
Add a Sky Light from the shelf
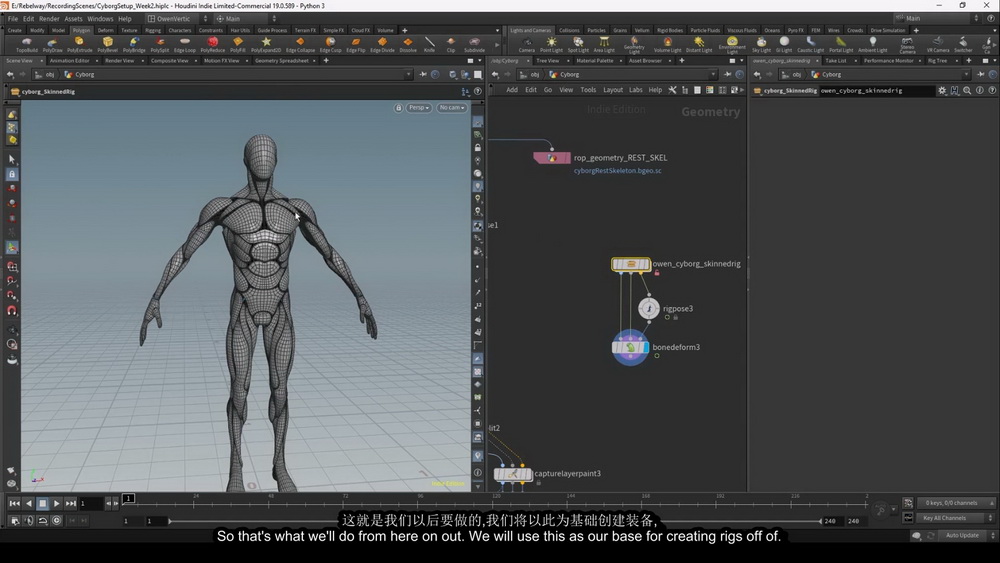pos(761,45)
